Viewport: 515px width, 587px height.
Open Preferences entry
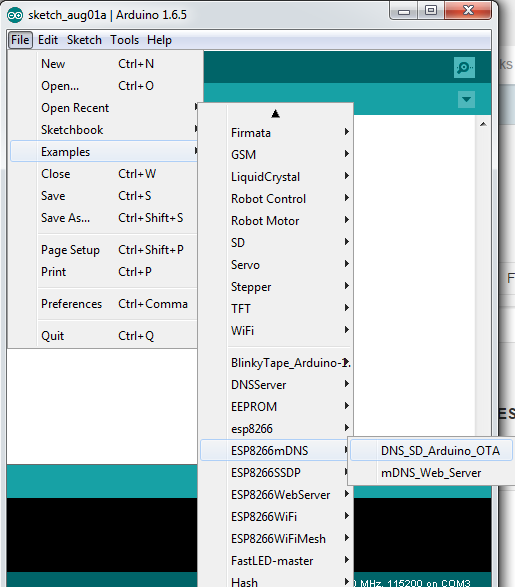(x=103, y=304)
